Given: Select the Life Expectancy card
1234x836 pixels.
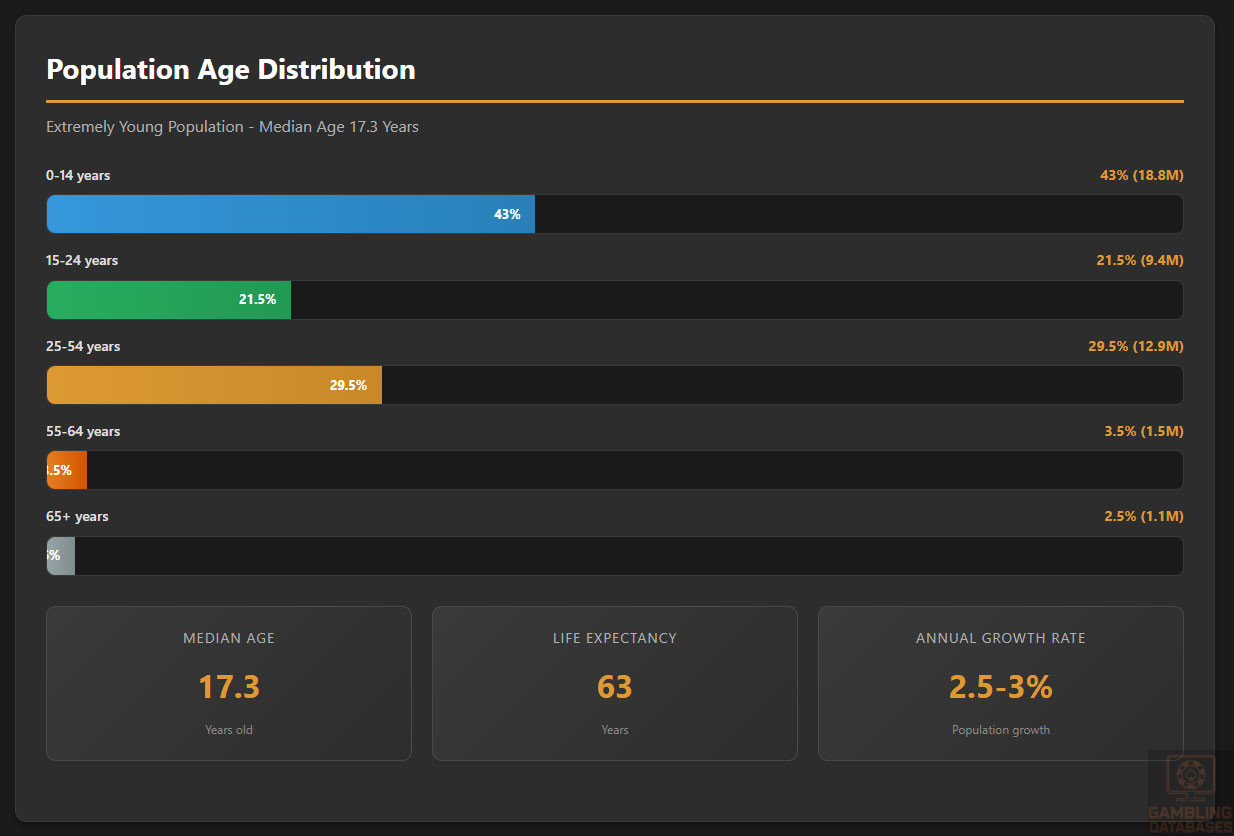Looking at the screenshot, I should click(614, 683).
